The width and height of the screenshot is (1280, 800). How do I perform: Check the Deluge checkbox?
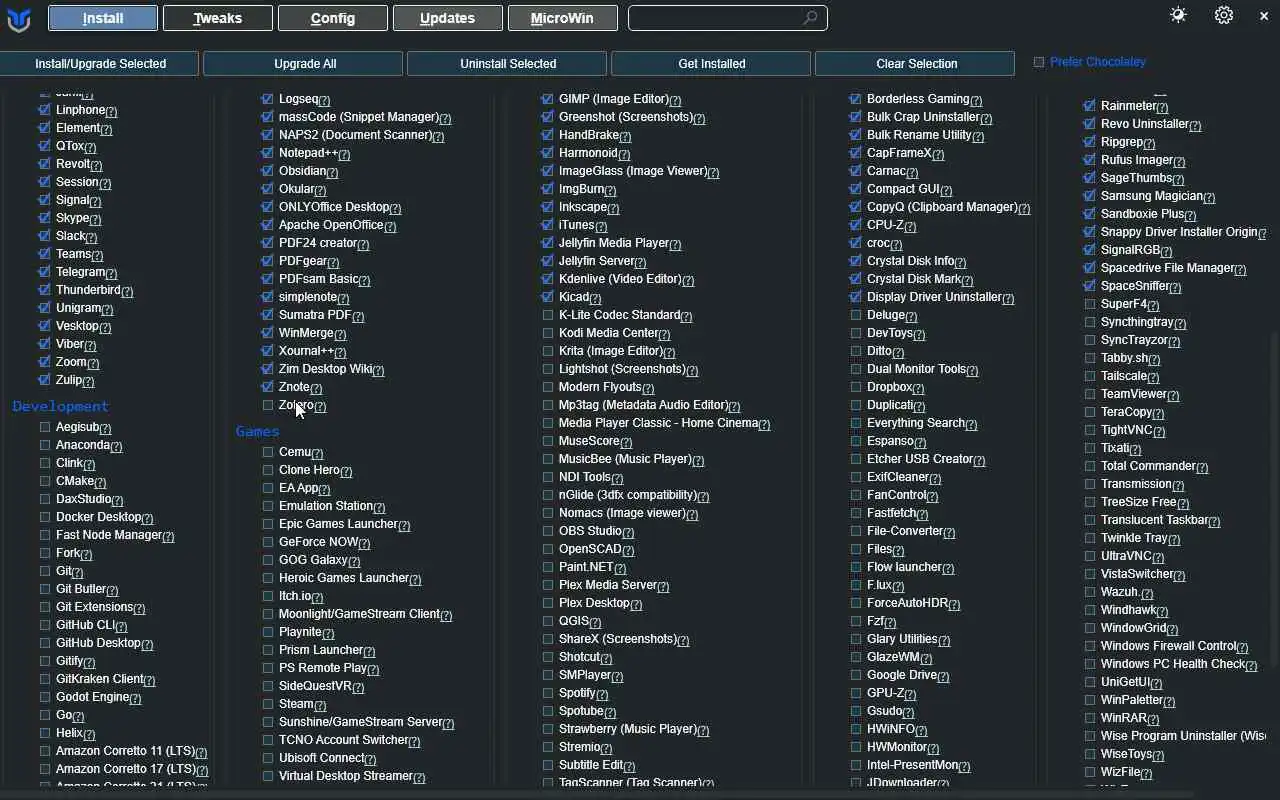tap(856, 315)
